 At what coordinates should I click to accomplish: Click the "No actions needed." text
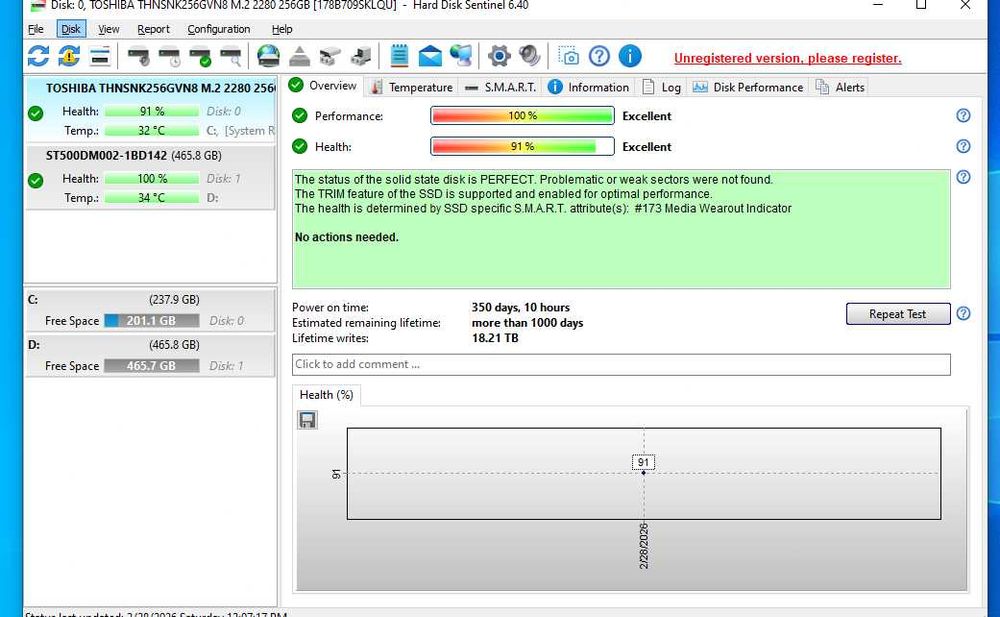(x=346, y=237)
